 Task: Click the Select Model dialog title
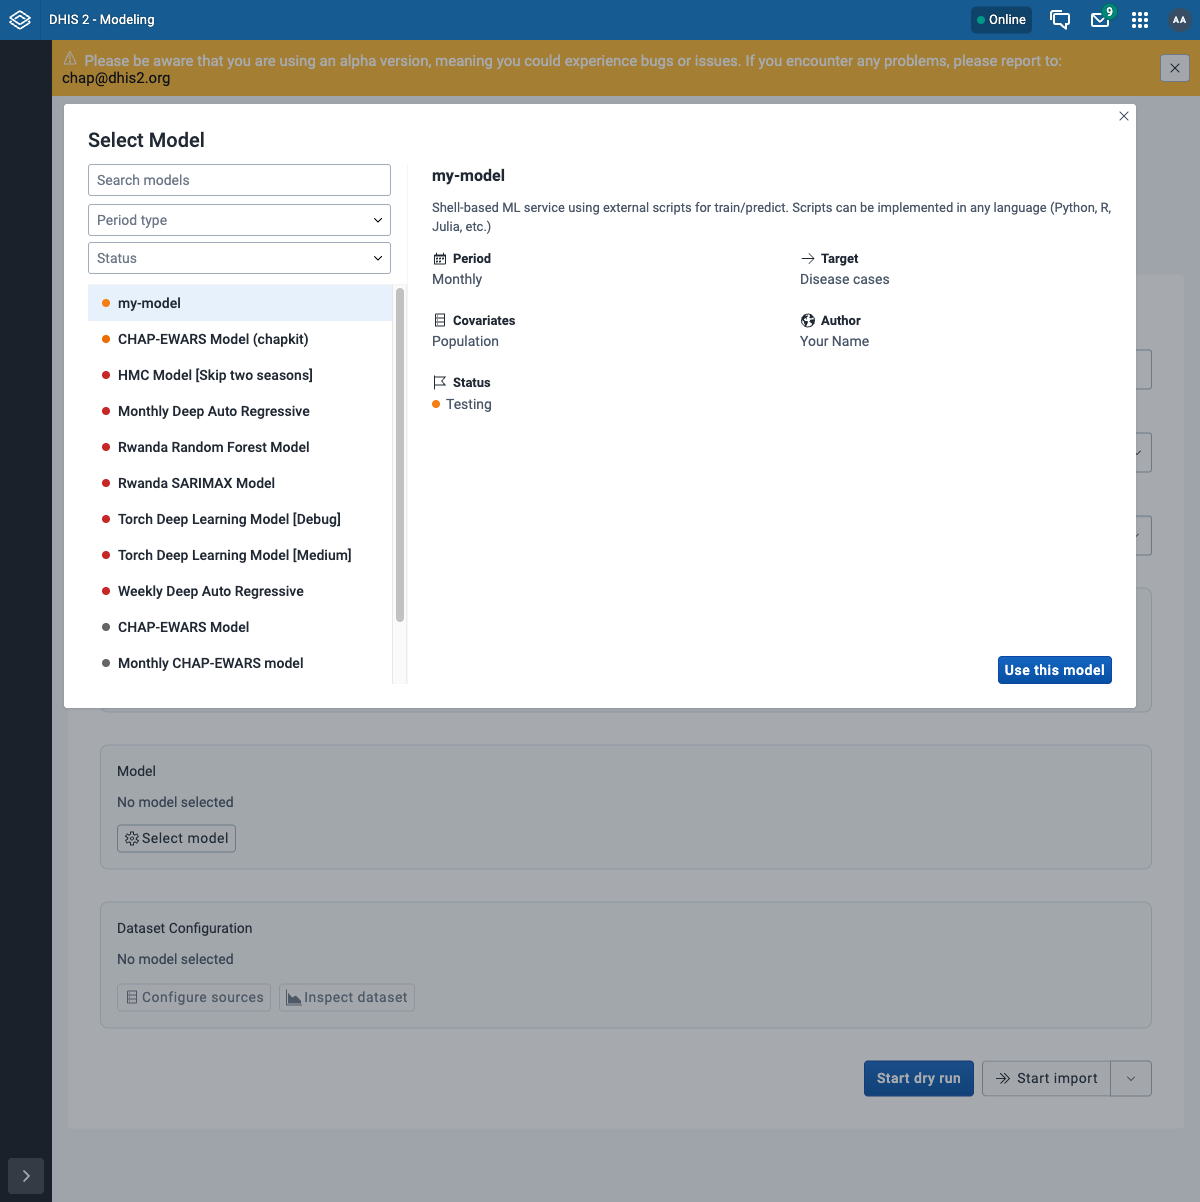point(146,140)
